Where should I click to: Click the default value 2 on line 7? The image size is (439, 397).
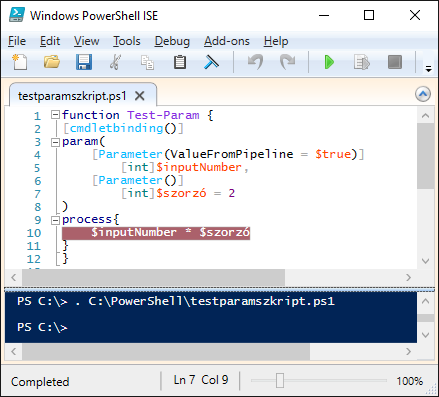[232, 193]
